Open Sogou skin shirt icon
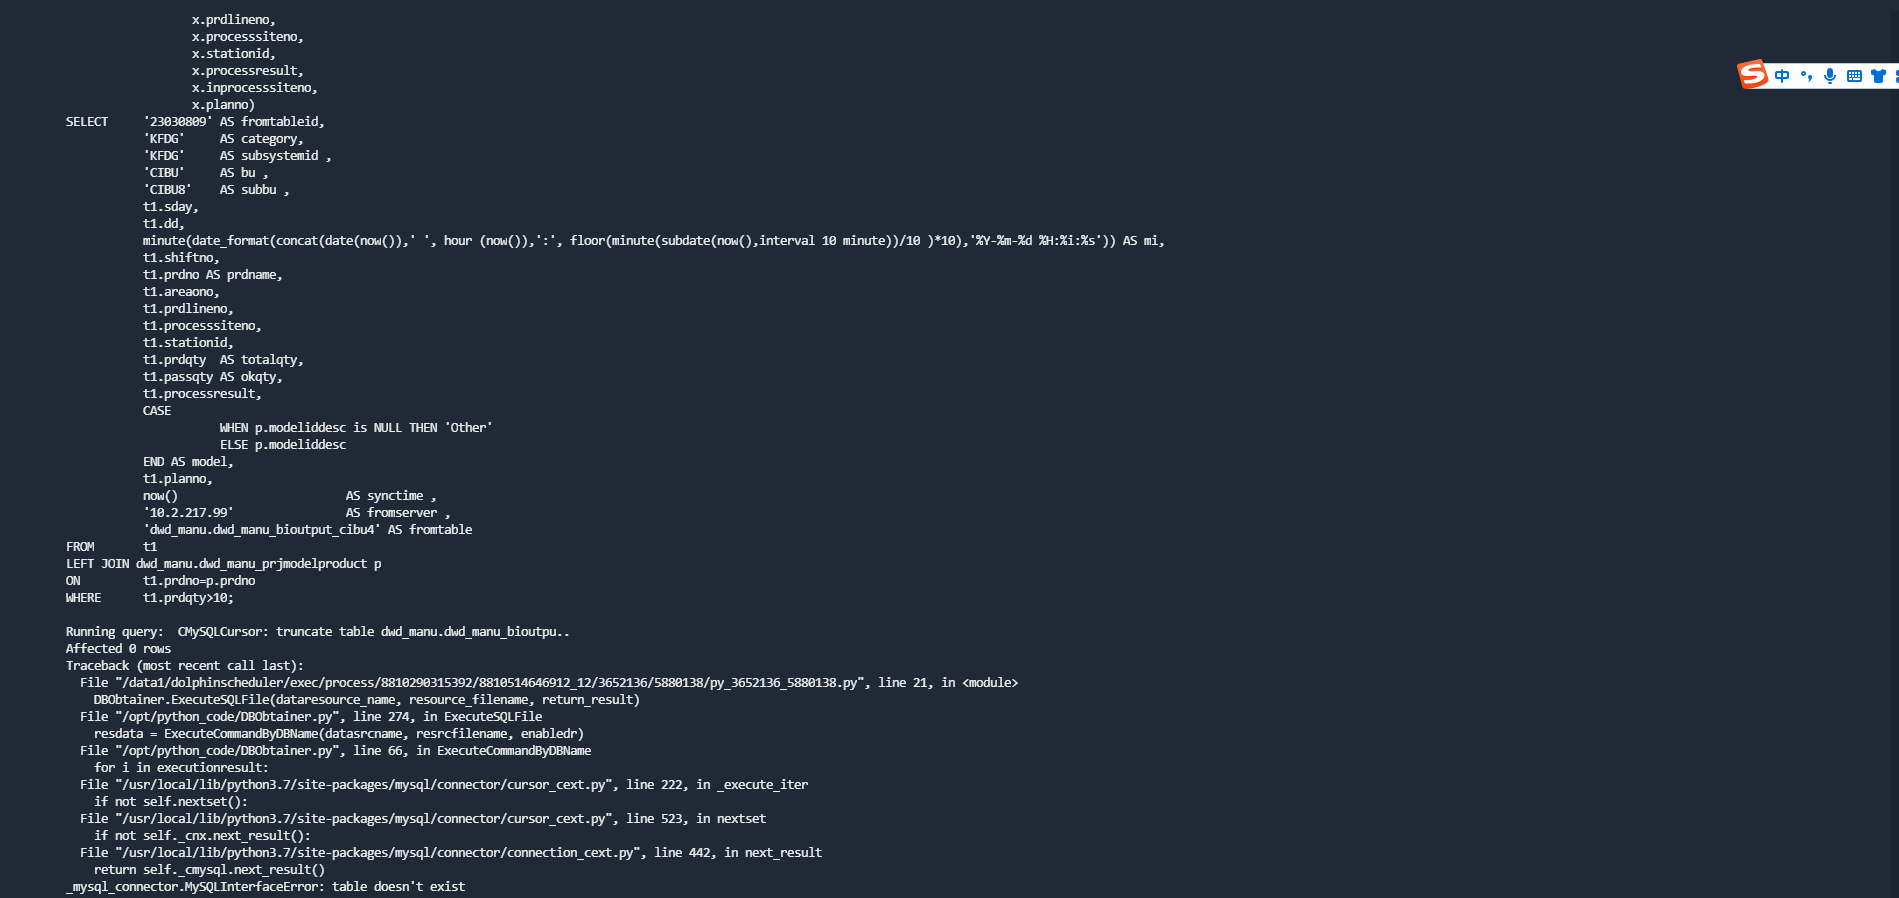Screen dimensions: 1899x898 click(1878, 76)
